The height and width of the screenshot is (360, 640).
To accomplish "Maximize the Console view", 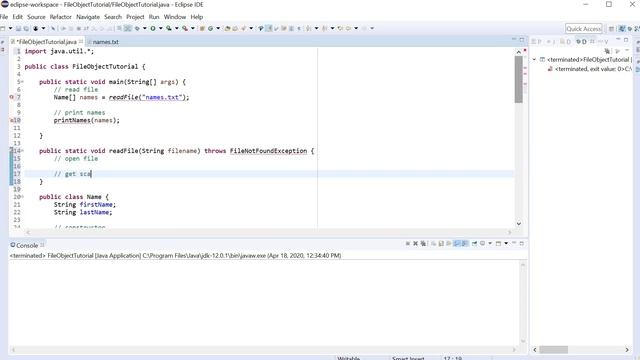I will click(x=521, y=243).
